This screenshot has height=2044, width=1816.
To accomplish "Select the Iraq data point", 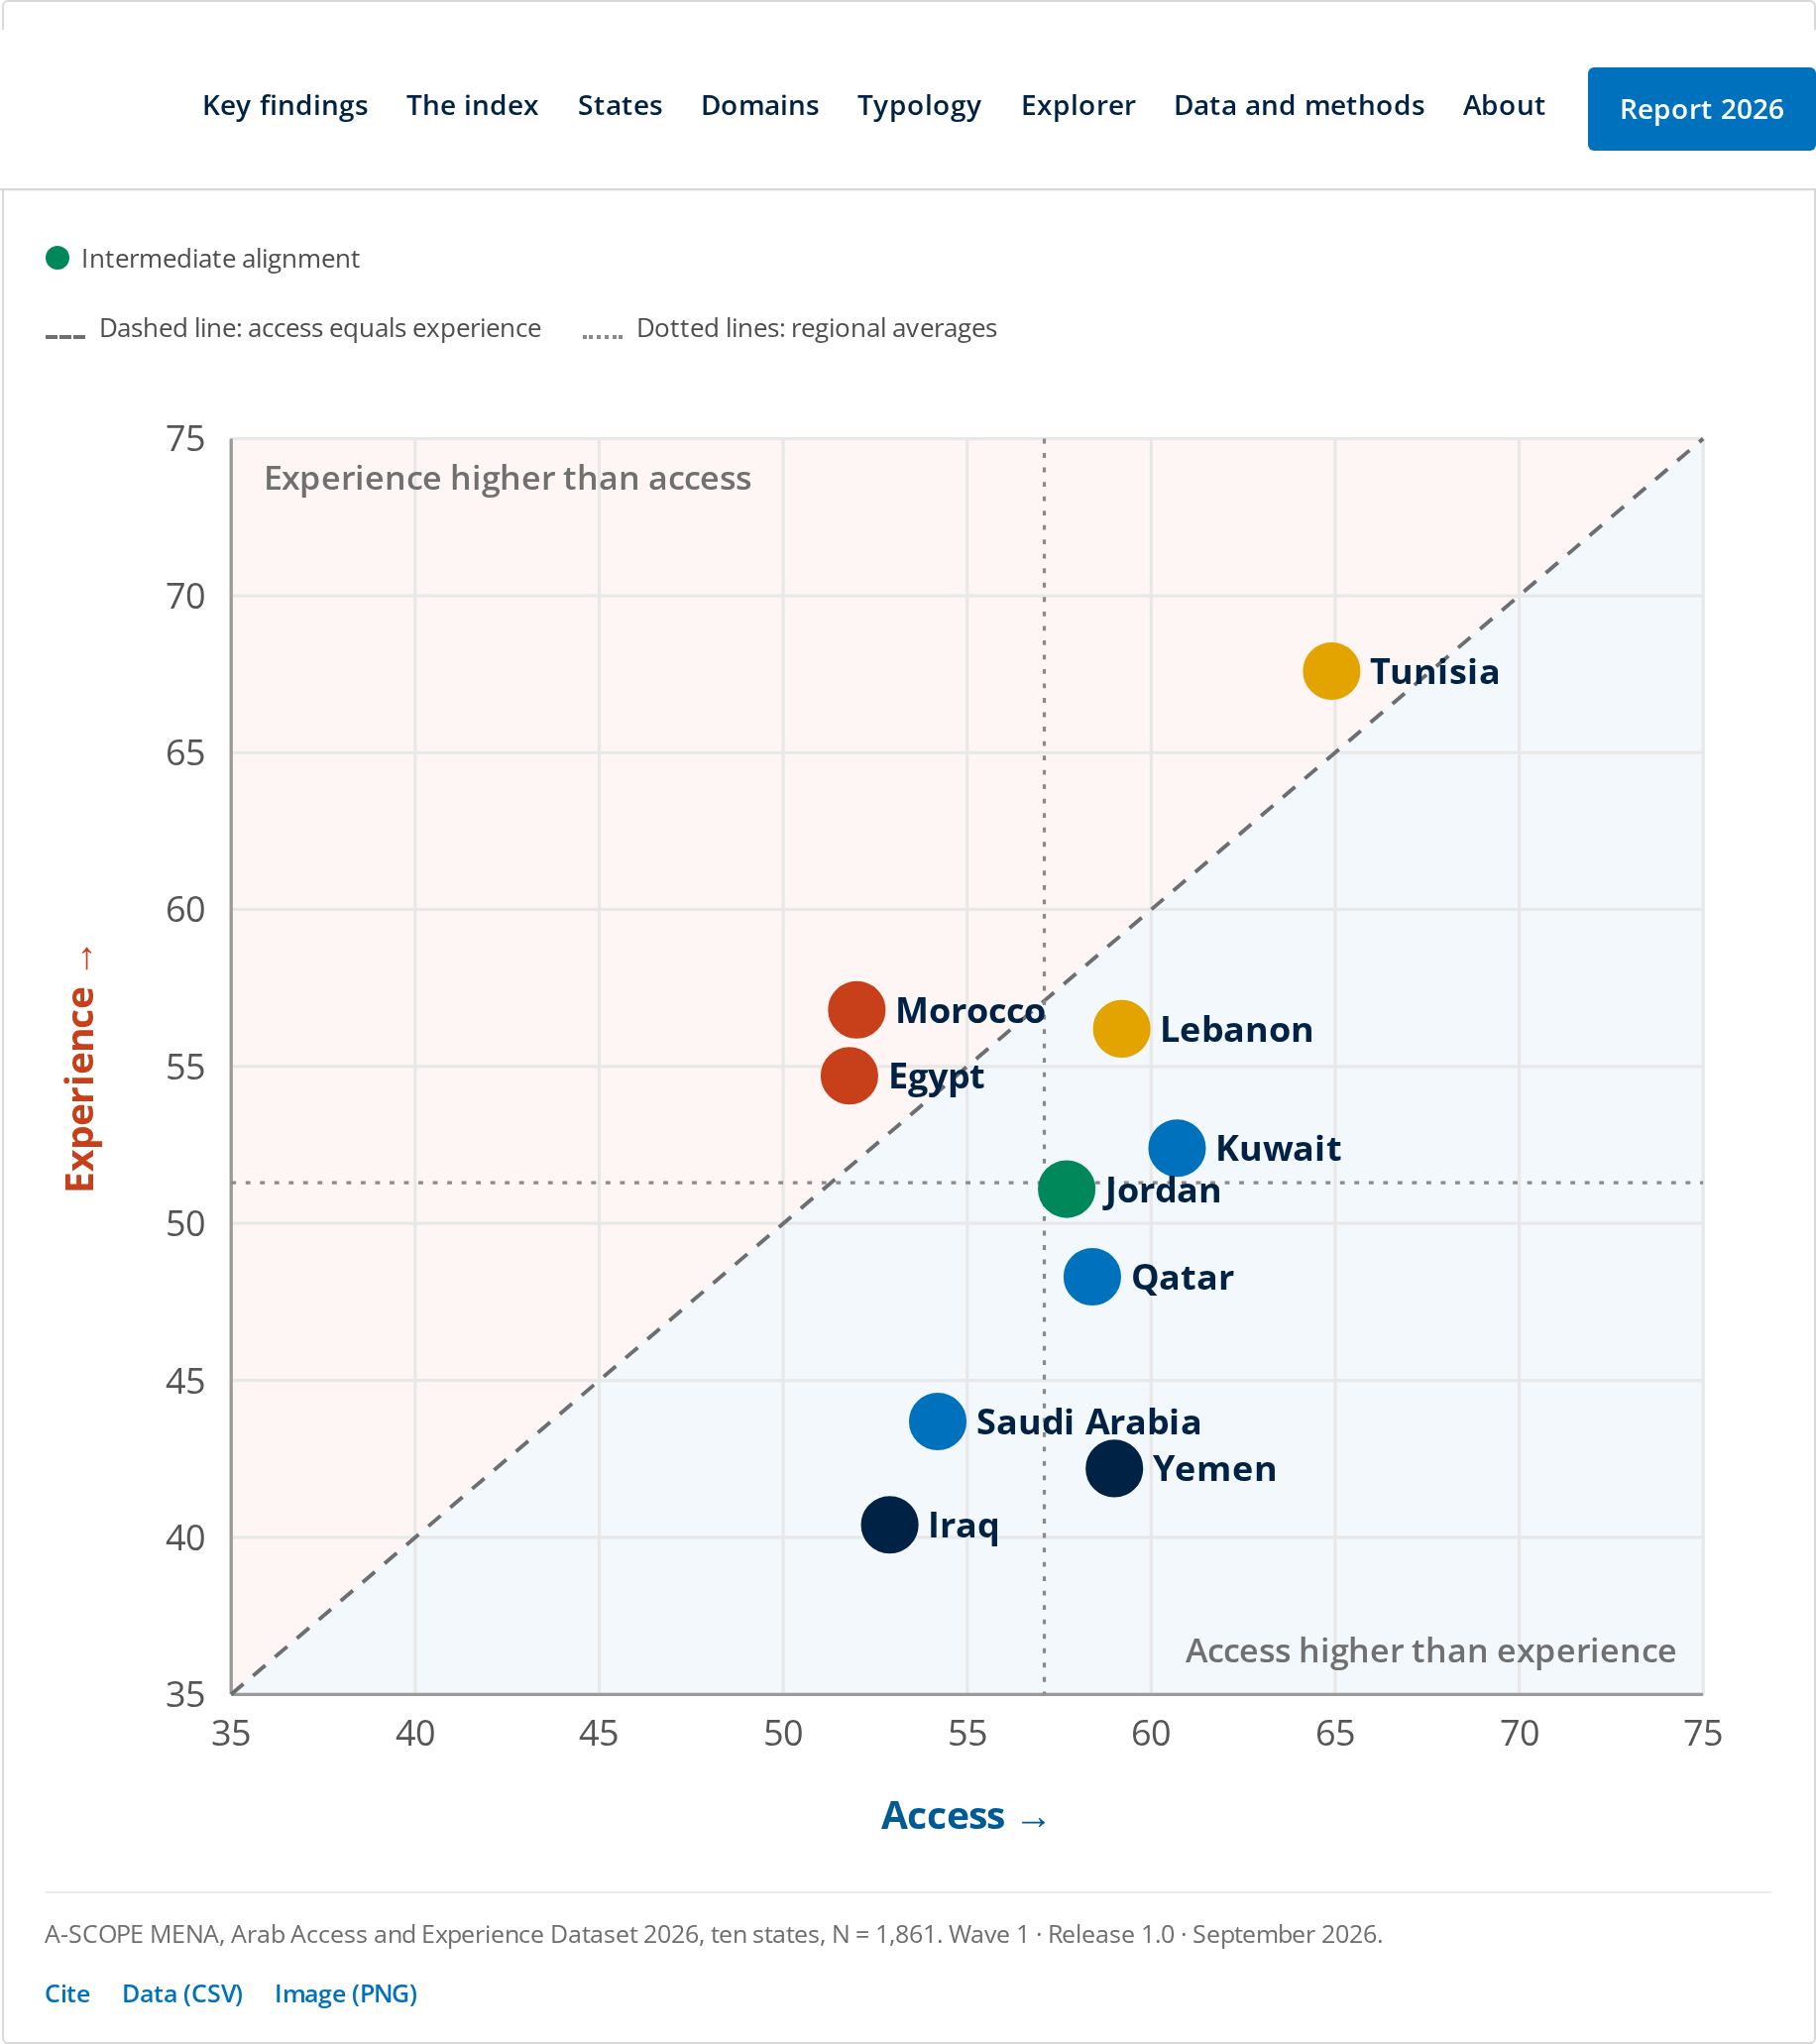I will [x=889, y=1525].
